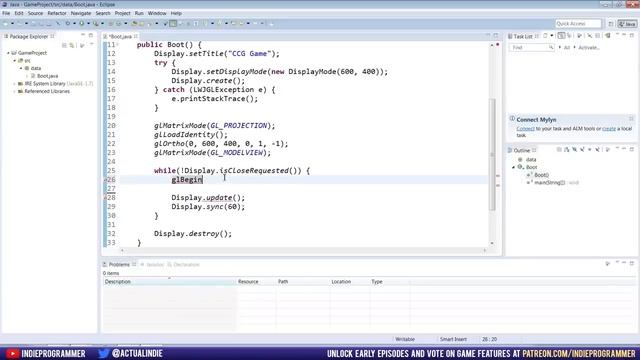Image resolution: width=640 pixels, height=360 pixels.
Task: Click the Open Perspective icon beside Java
Action: (611, 24)
